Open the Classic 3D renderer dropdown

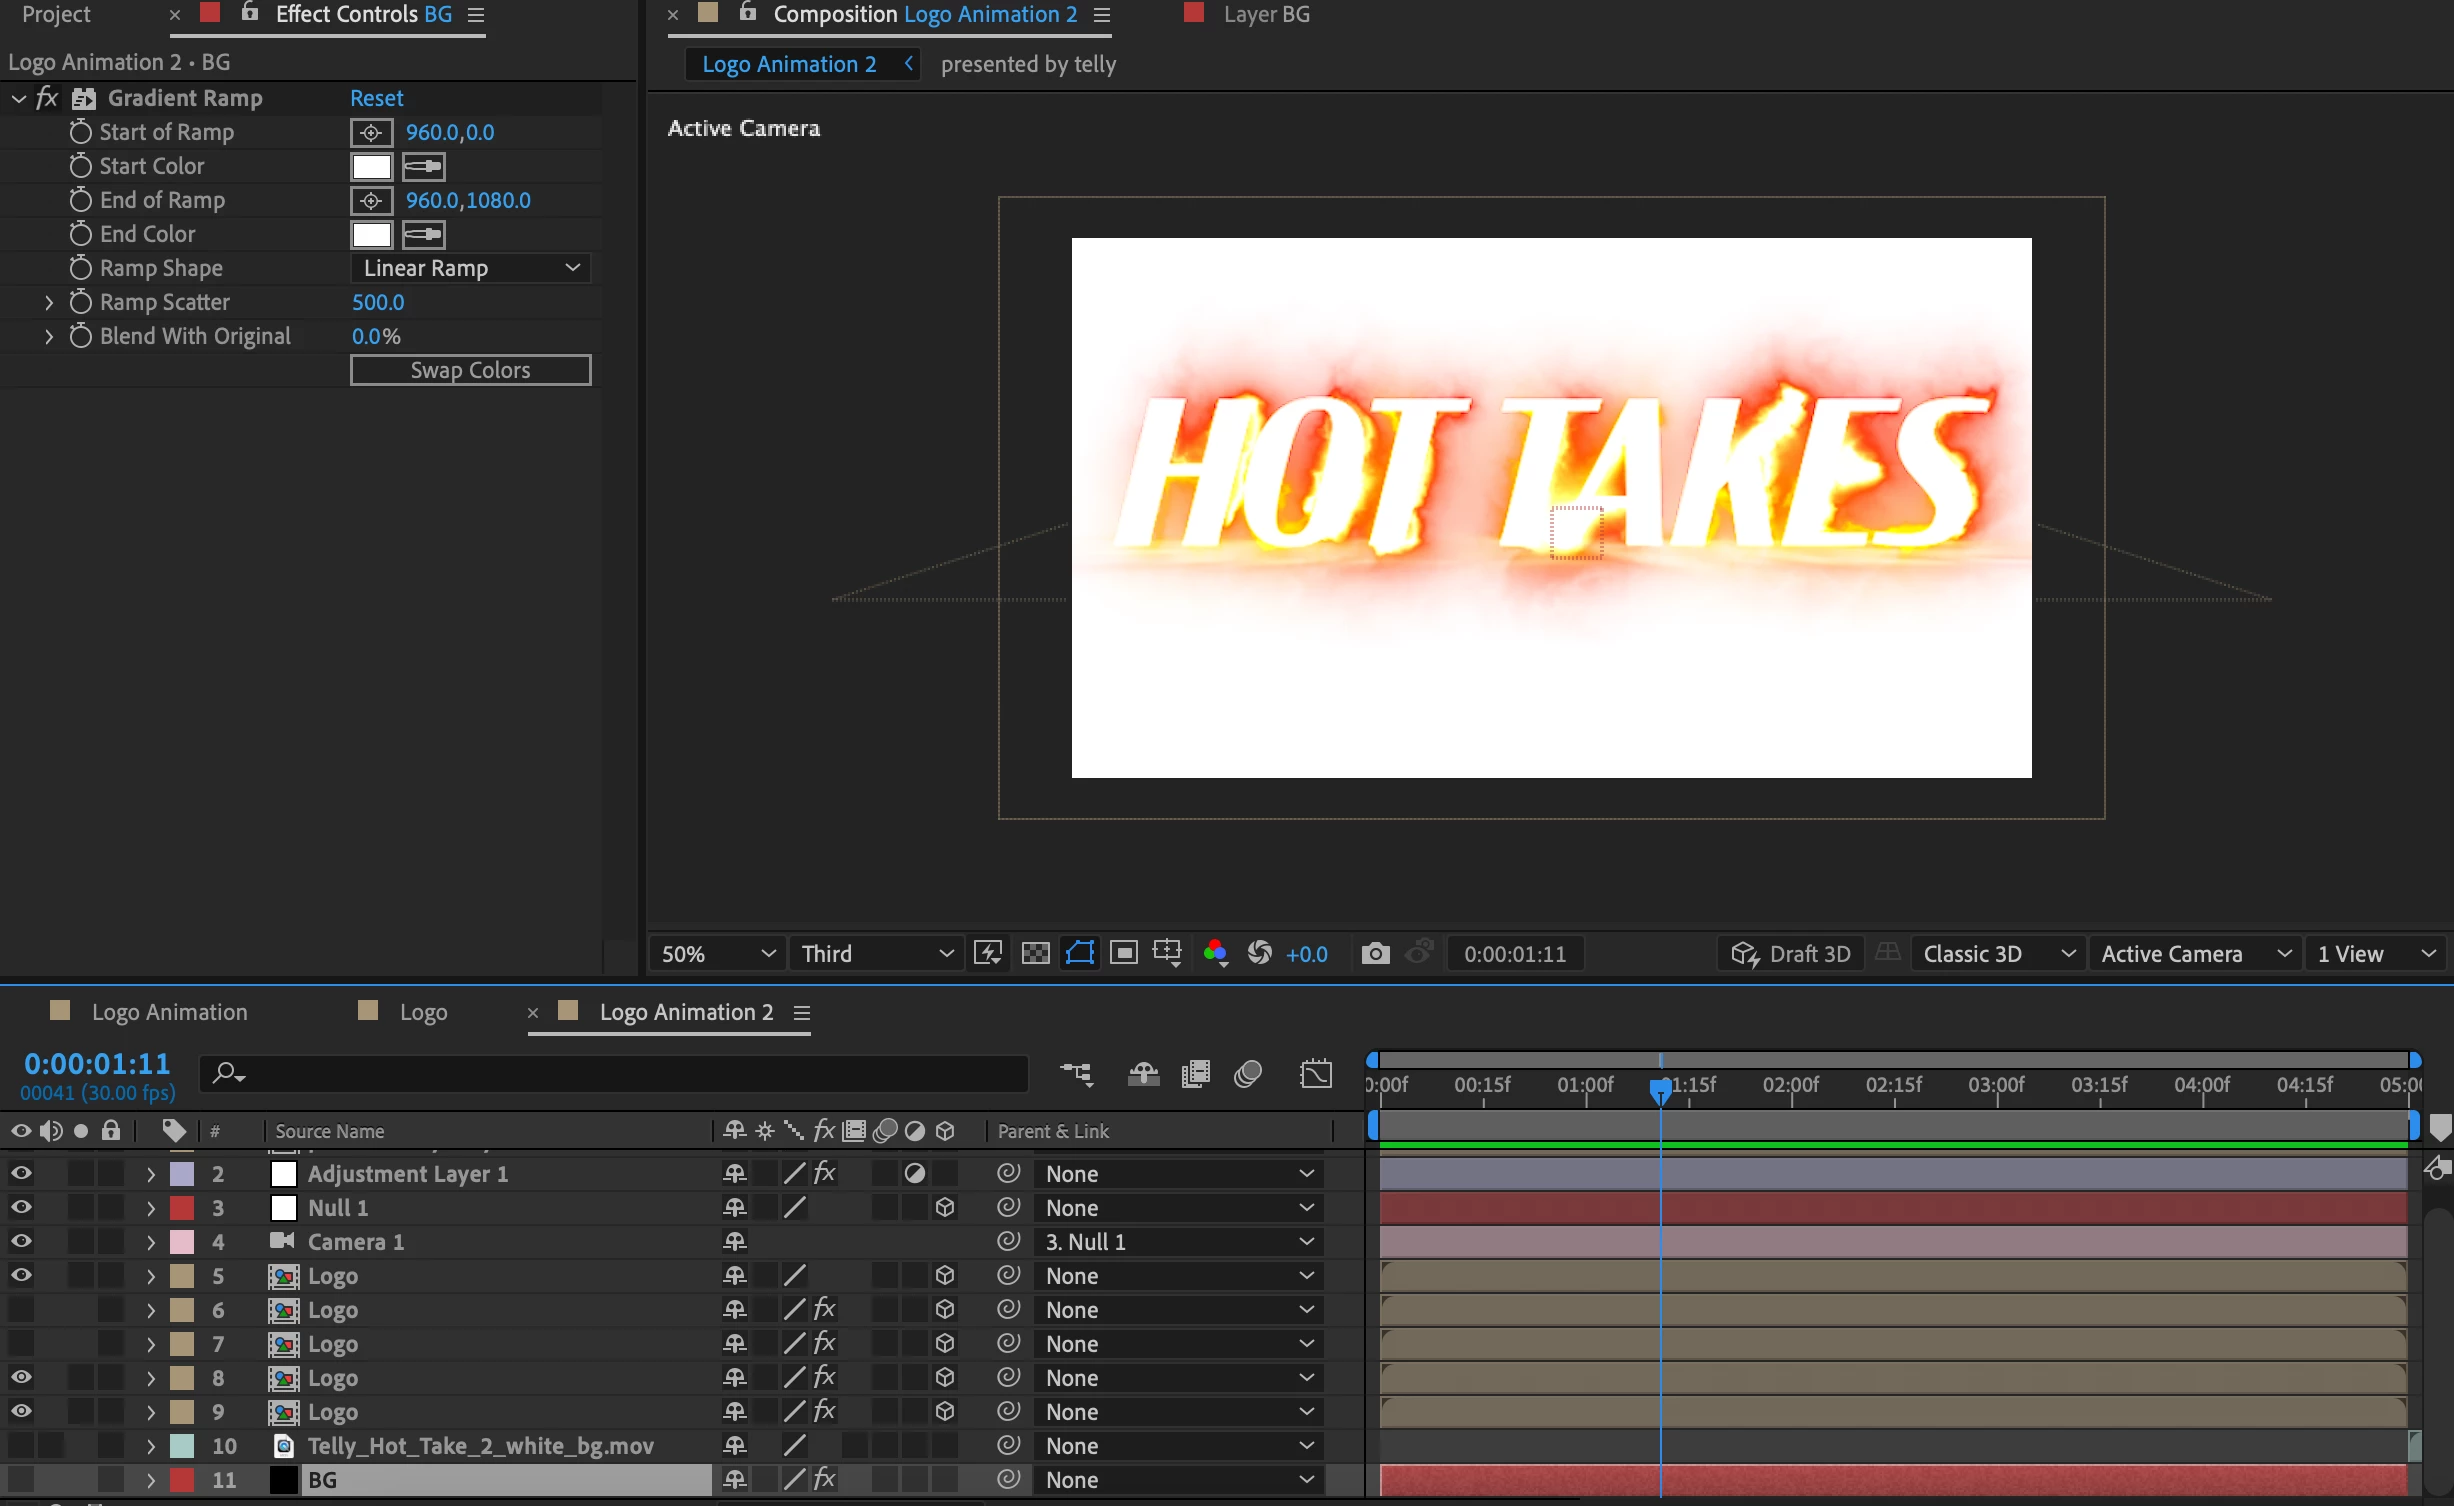coord(1996,953)
